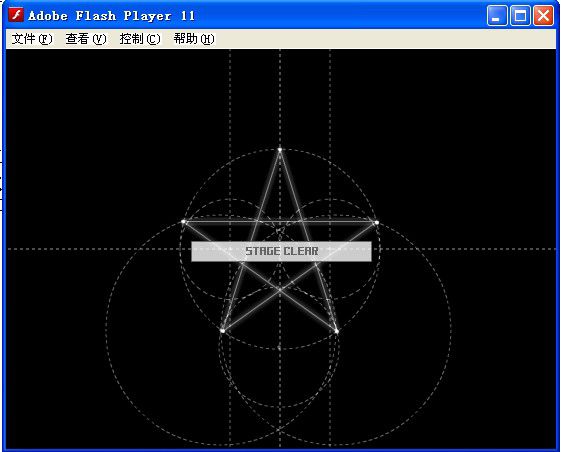
Task: Maximize the Flash Player window
Action: [x=520, y=16]
